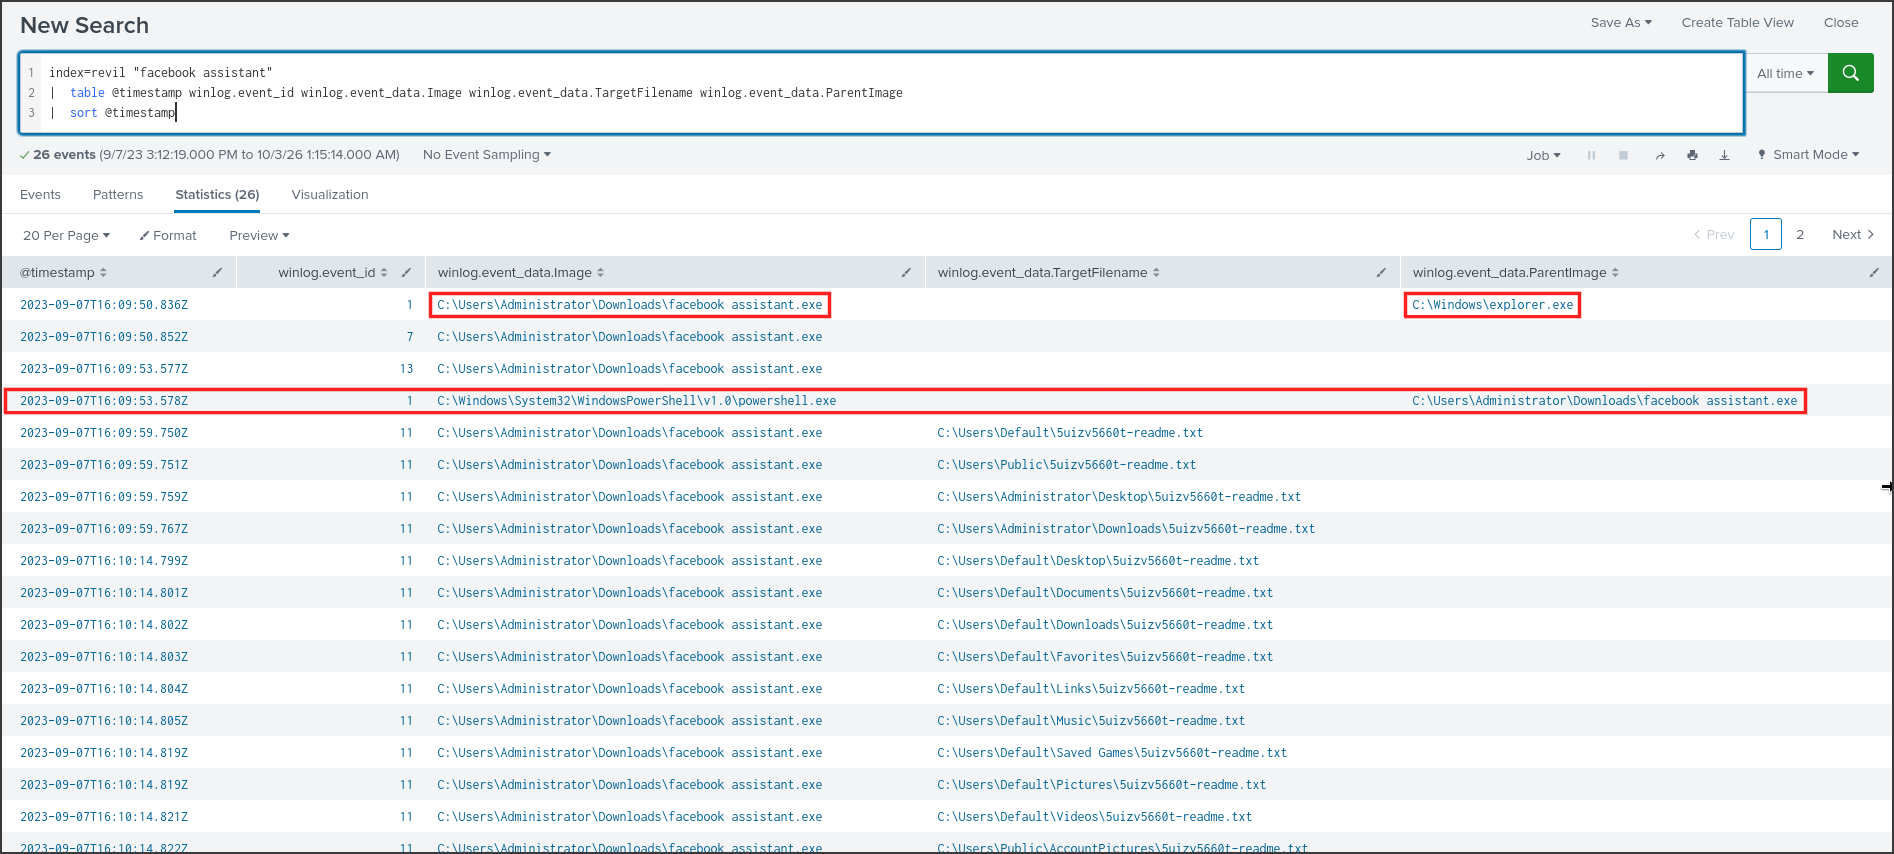Open the All time range picker
1894x854 pixels.
1785,73
